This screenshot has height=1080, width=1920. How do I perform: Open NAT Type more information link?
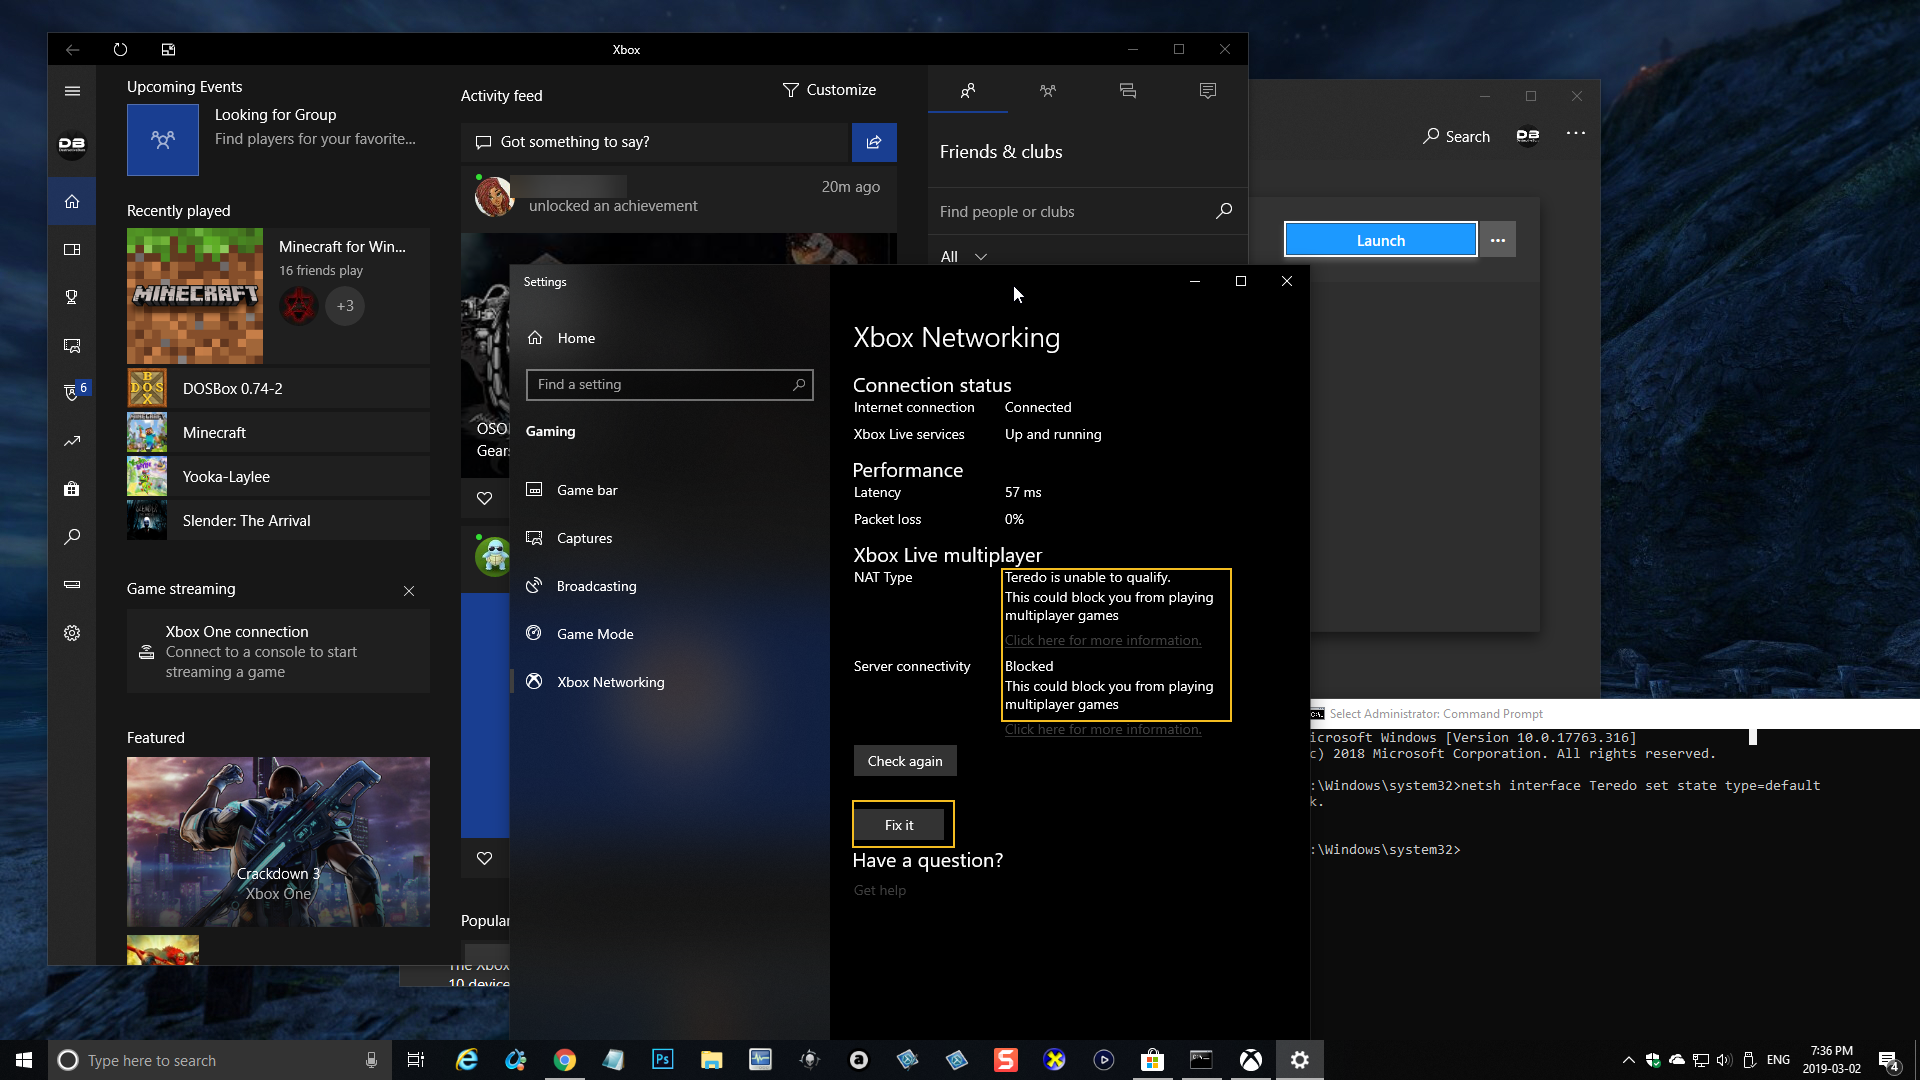pyautogui.click(x=1103, y=640)
